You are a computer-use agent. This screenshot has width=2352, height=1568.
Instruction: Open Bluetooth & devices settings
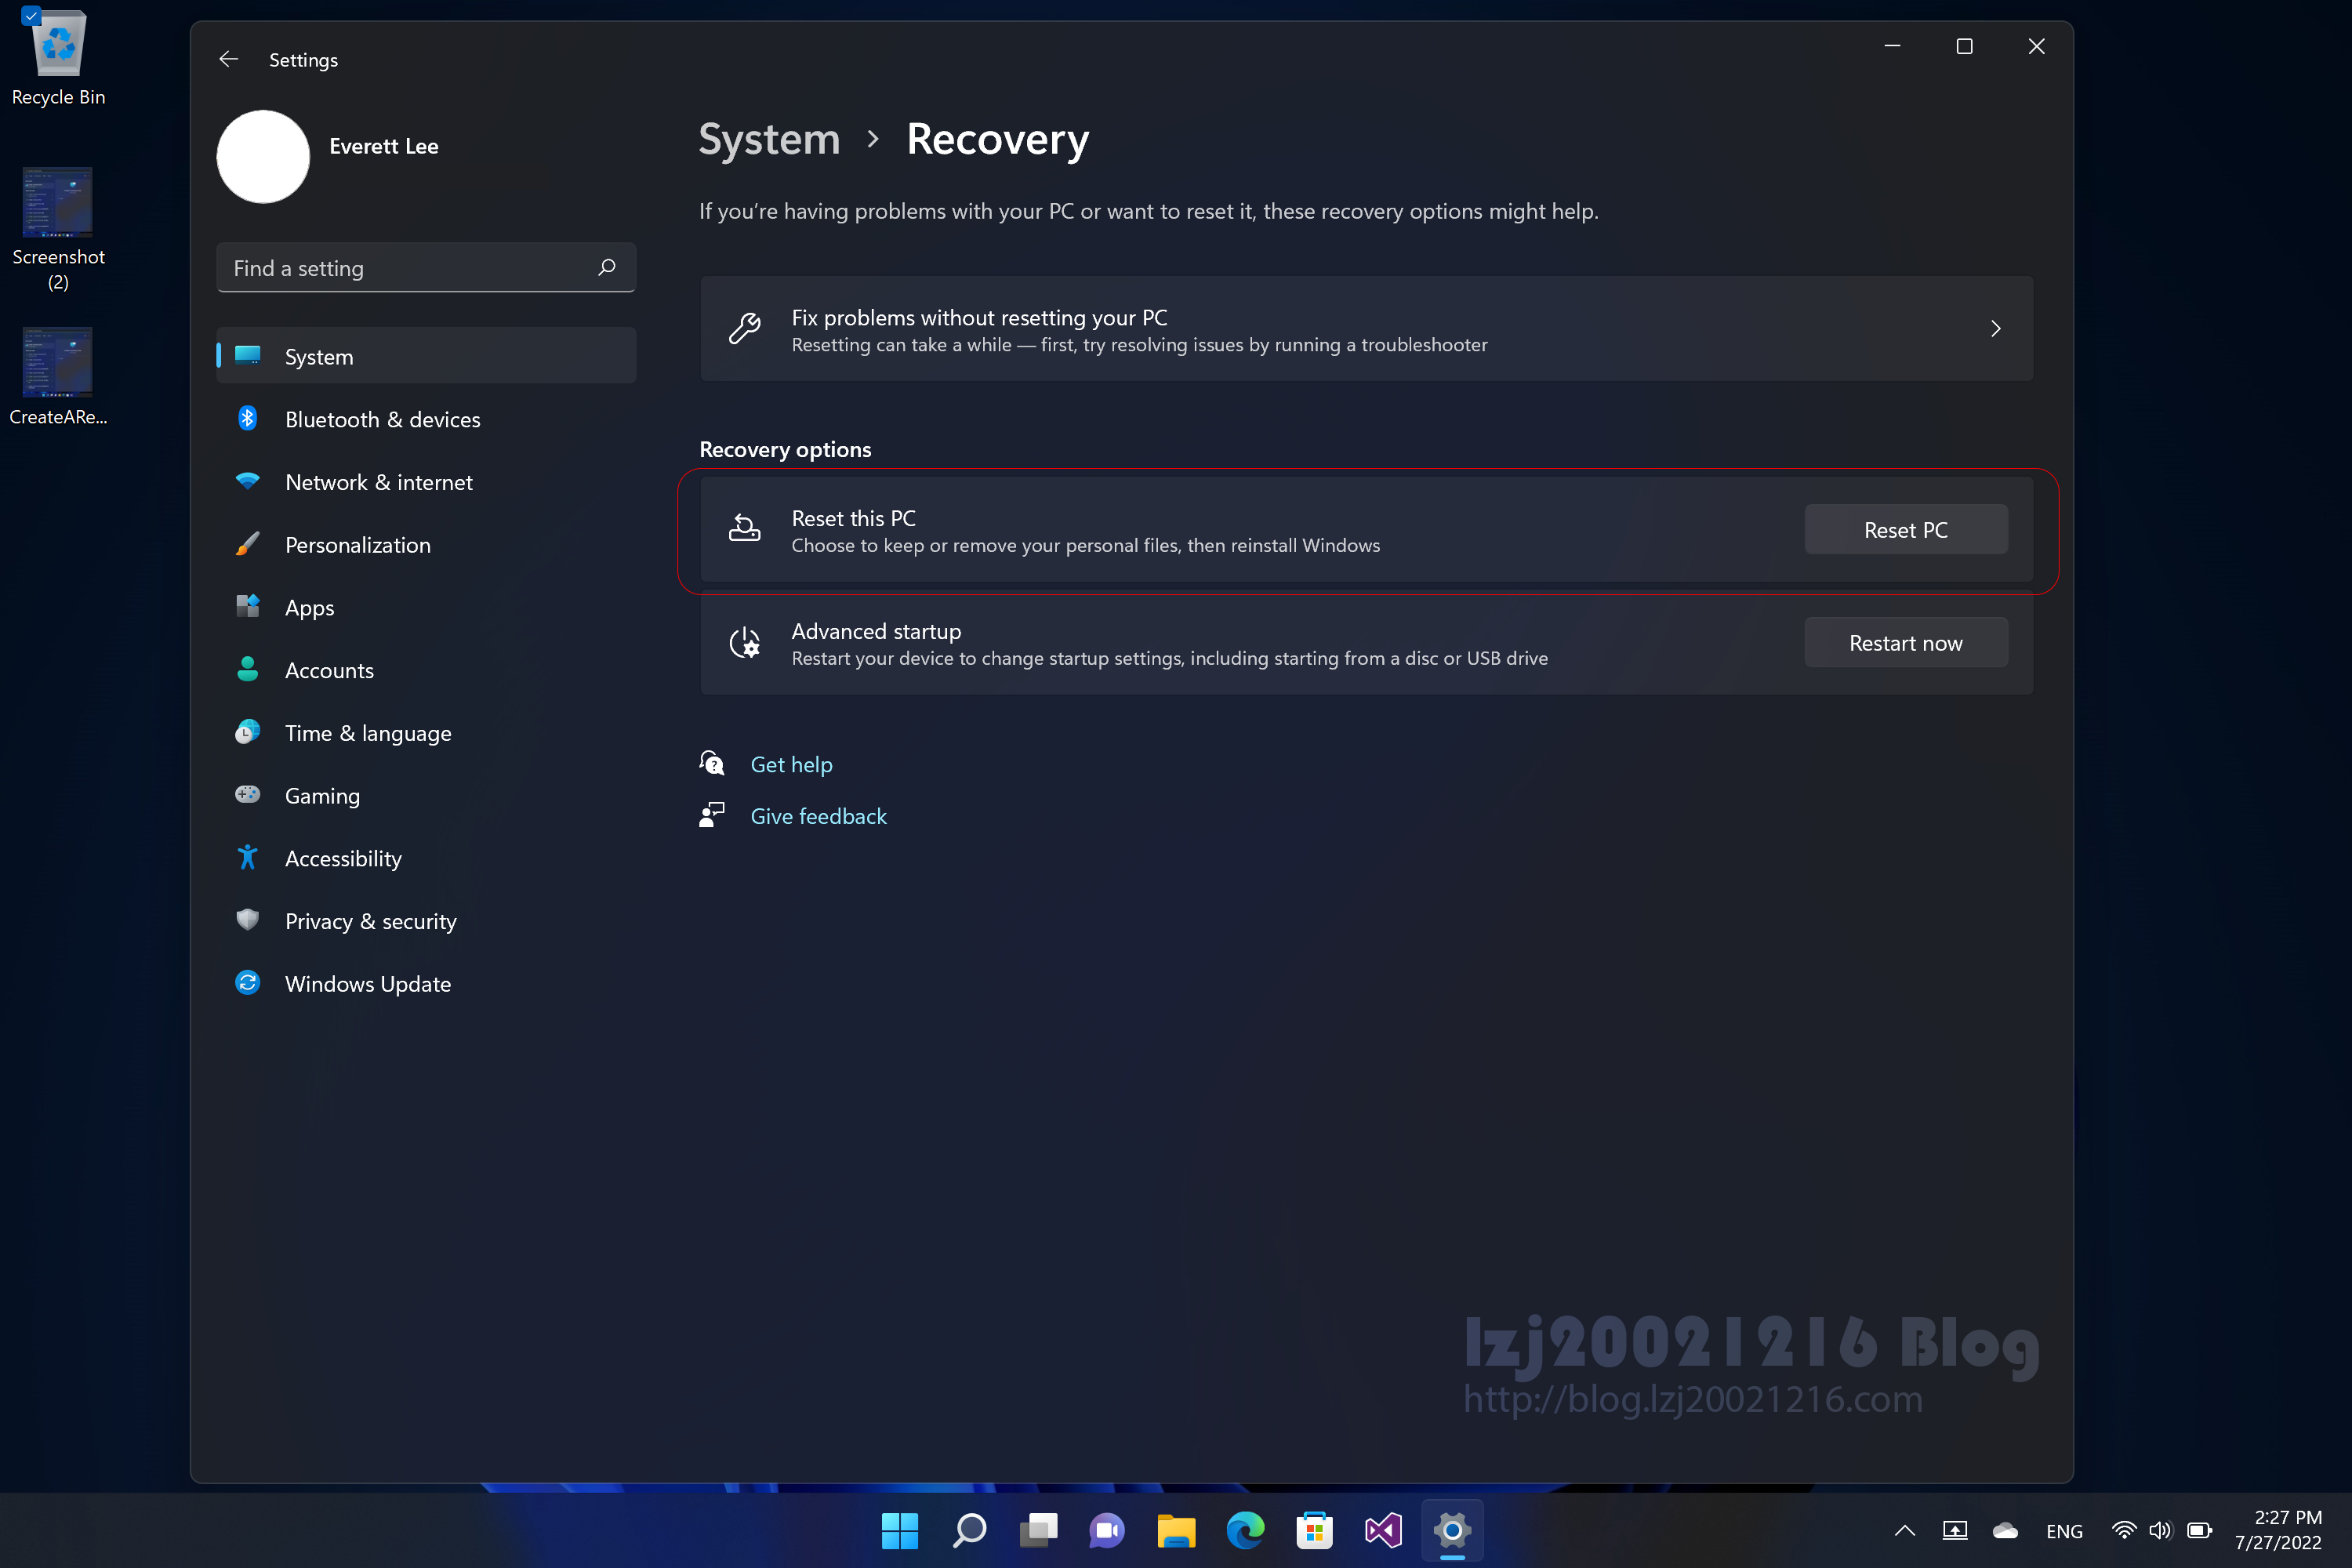point(382,419)
